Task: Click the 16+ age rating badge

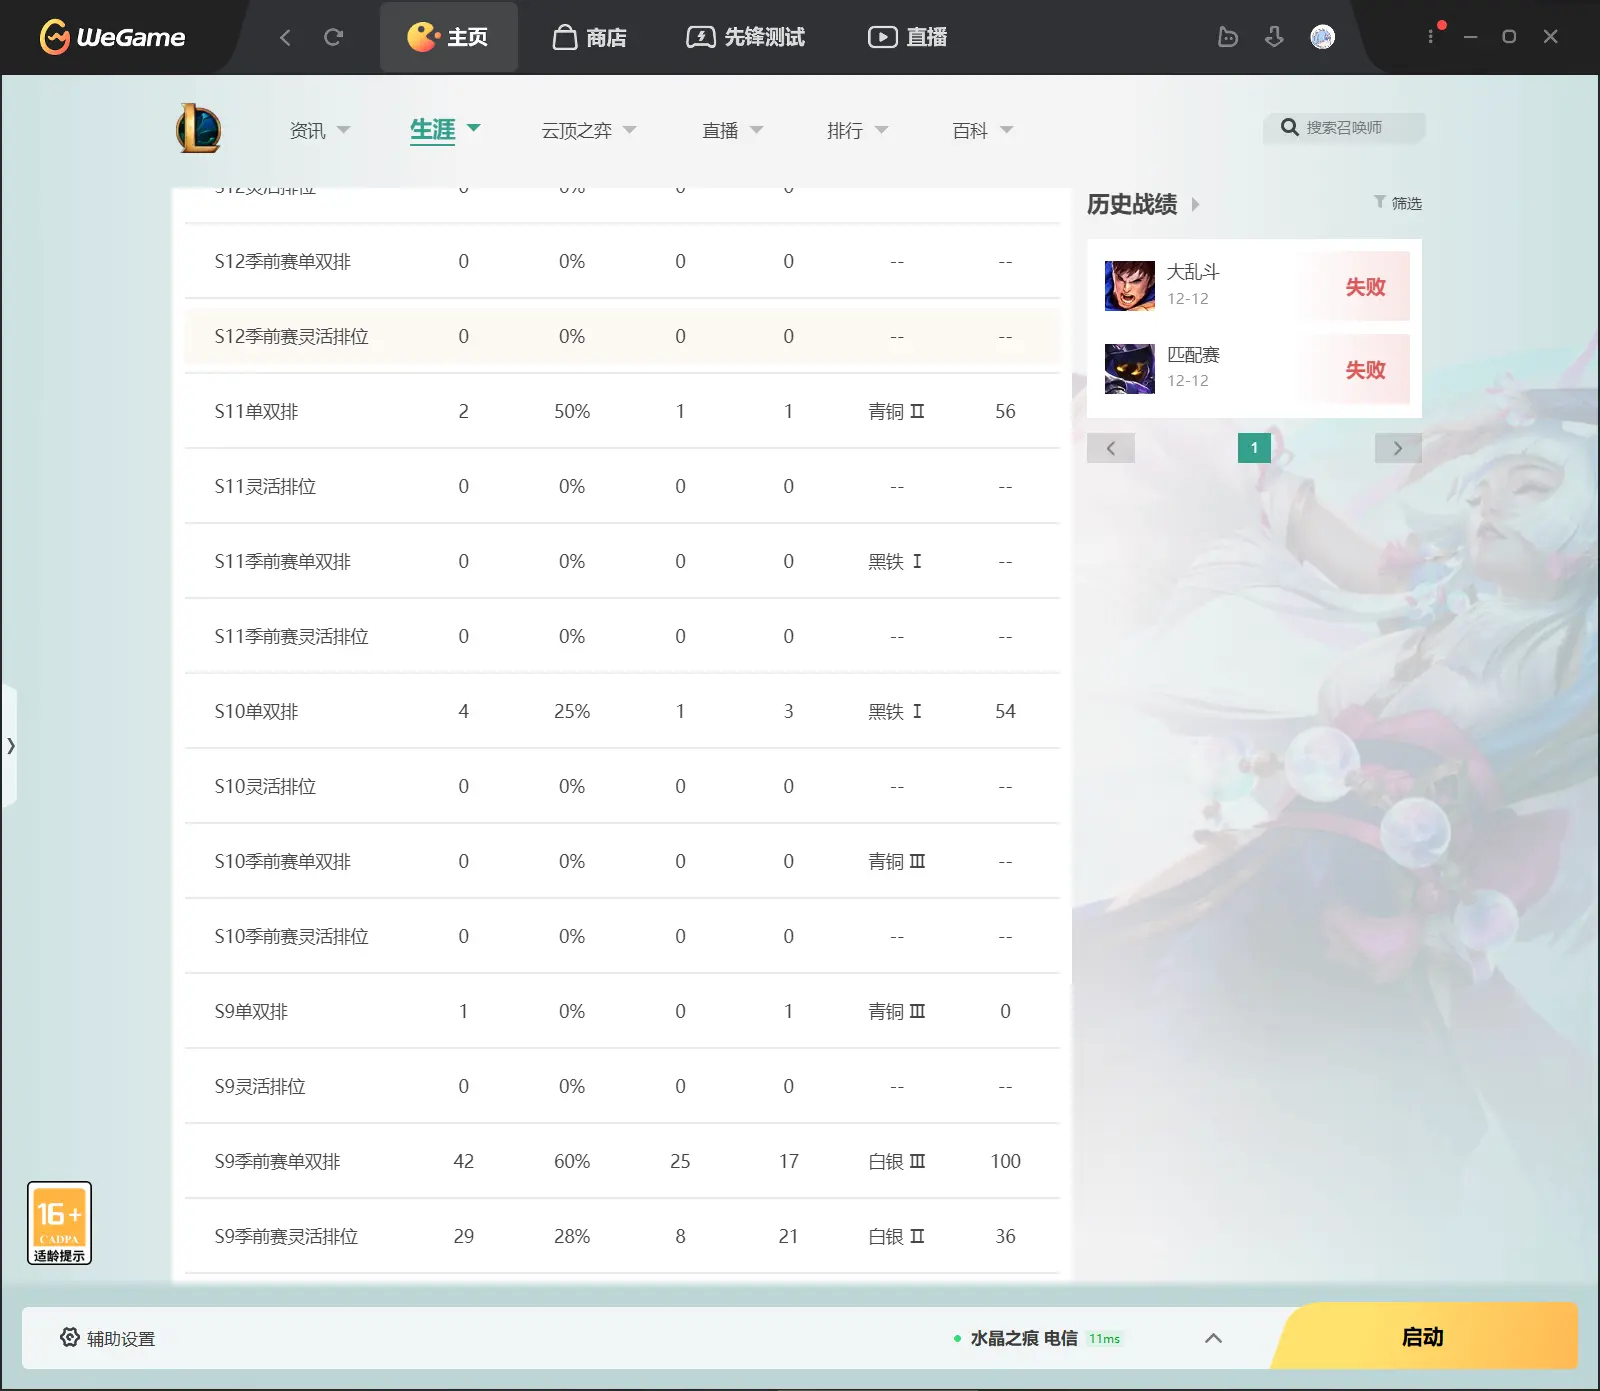Action: click(x=60, y=1223)
